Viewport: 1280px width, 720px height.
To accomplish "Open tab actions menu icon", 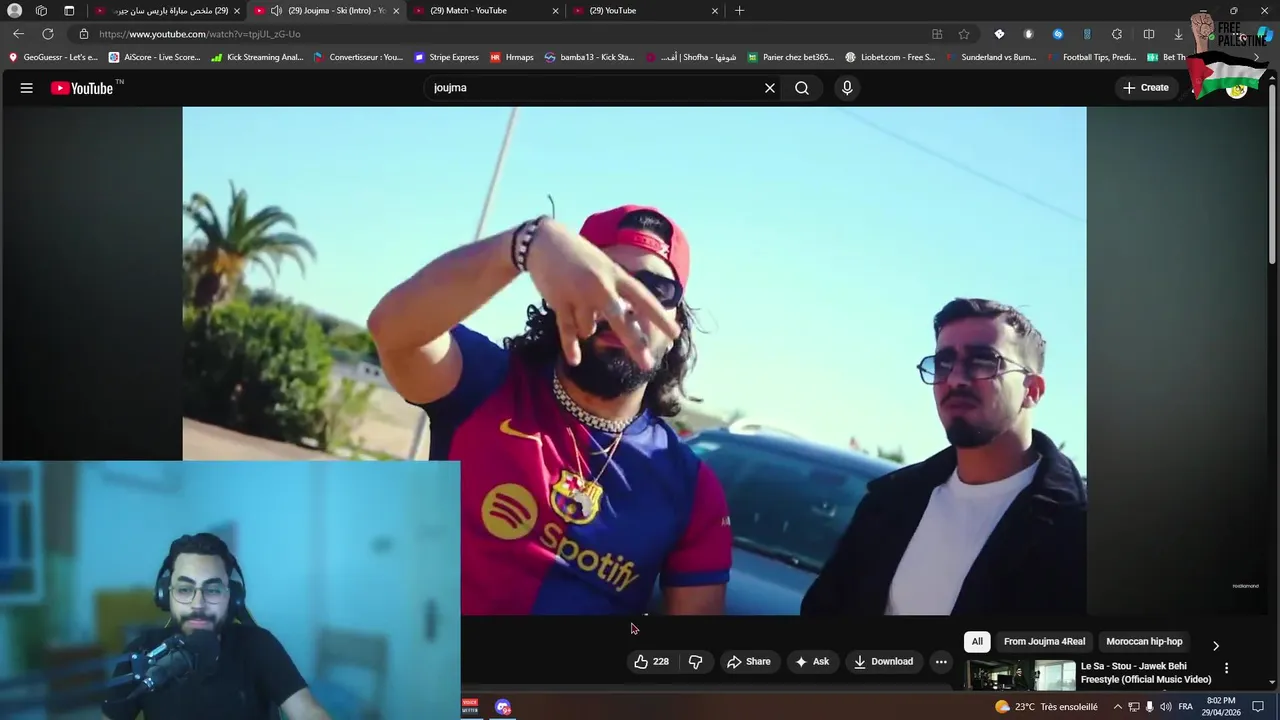I will tap(69, 10).
